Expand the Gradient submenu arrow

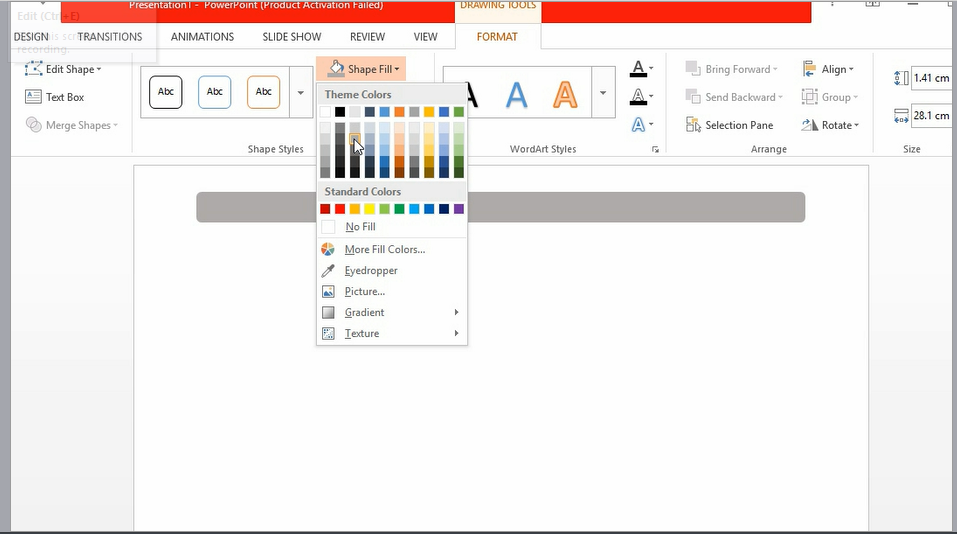point(456,312)
